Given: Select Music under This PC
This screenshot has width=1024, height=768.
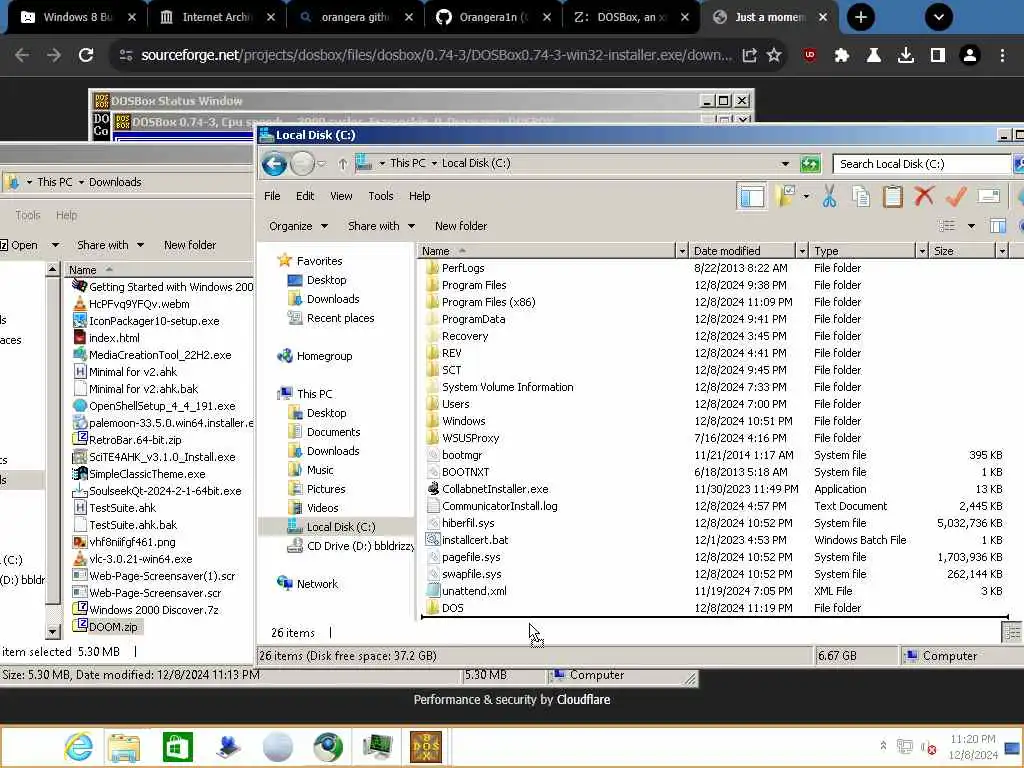Looking at the screenshot, I should [311, 470].
